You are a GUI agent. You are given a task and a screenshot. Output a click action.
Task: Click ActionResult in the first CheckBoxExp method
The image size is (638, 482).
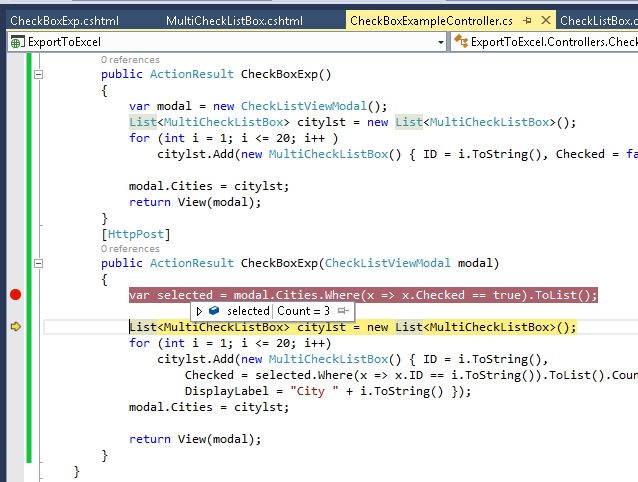pyautogui.click(x=192, y=74)
